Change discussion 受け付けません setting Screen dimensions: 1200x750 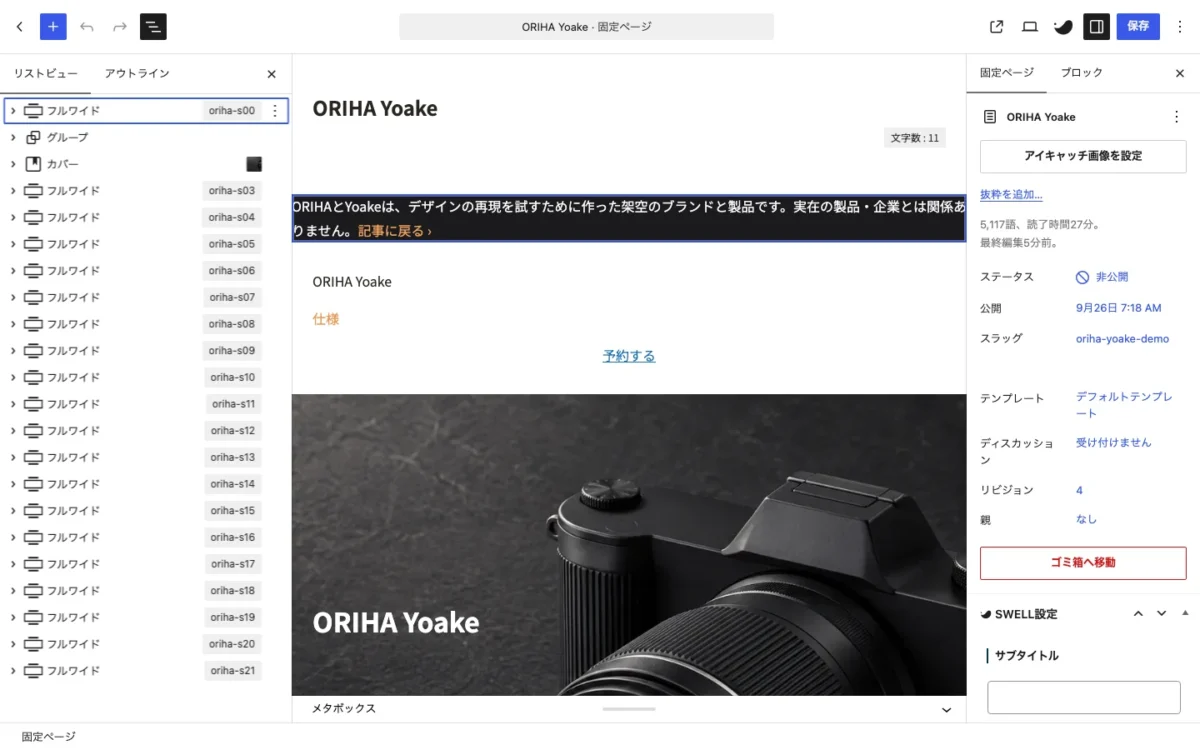[x=1113, y=442]
